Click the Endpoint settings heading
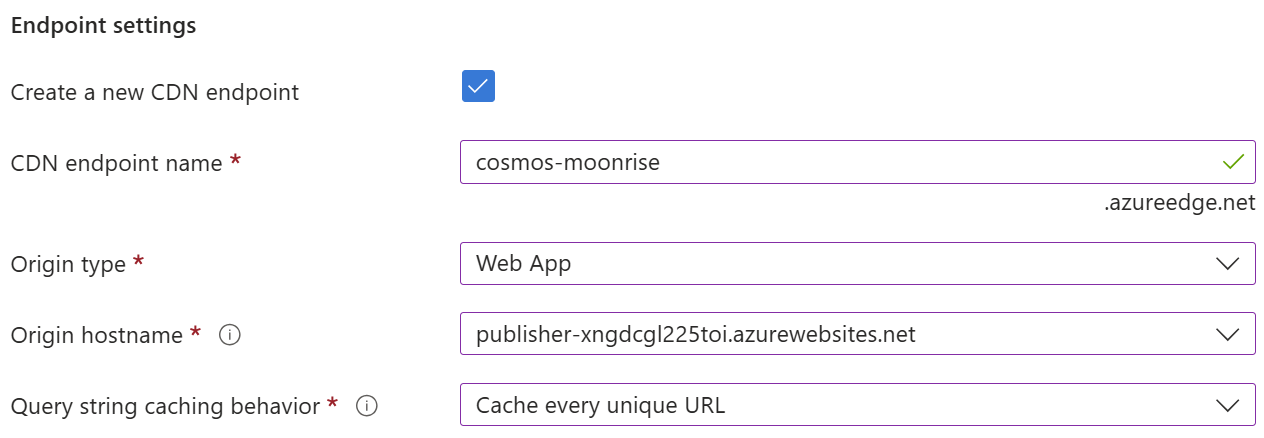Screen dimensions: 1264x438 coord(103,26)
